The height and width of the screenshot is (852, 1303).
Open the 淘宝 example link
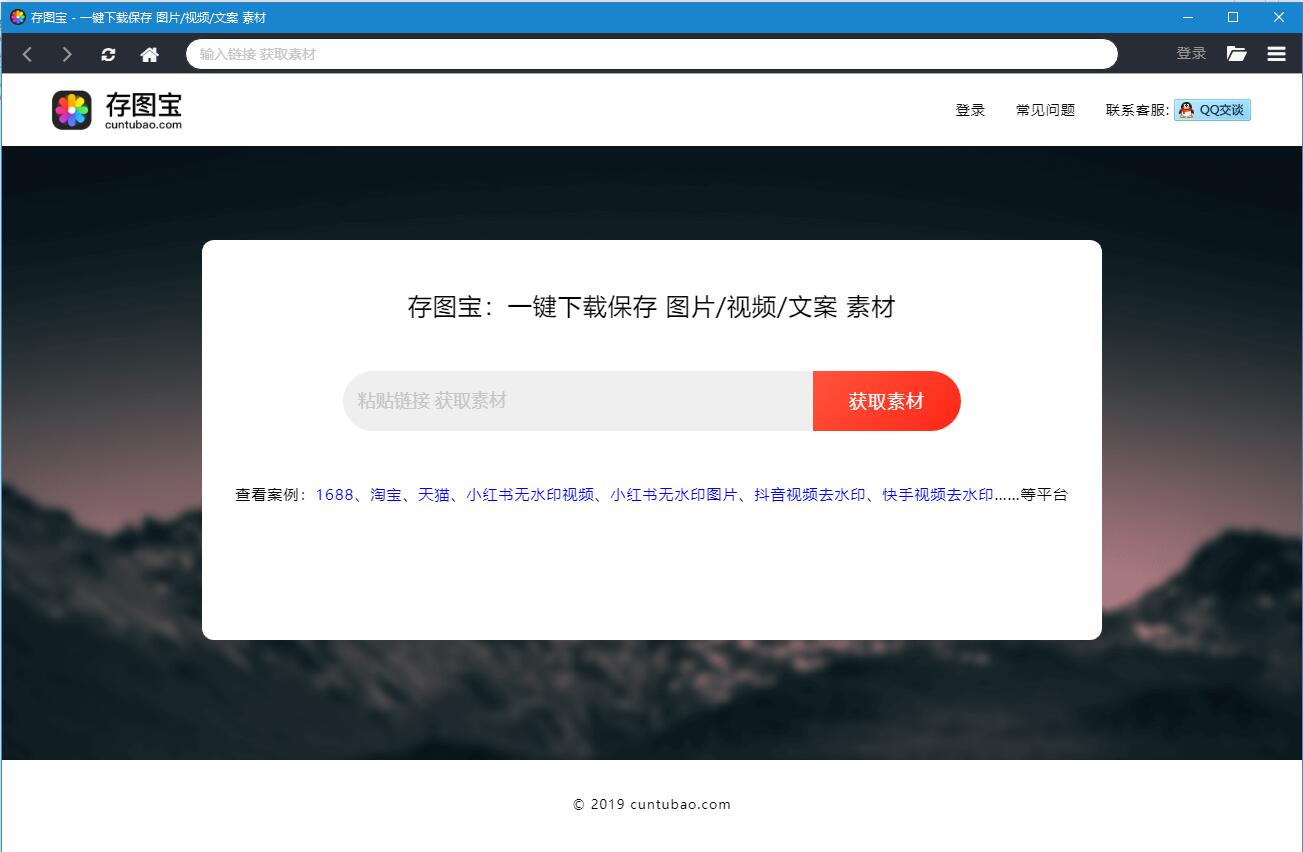[386, 495]
